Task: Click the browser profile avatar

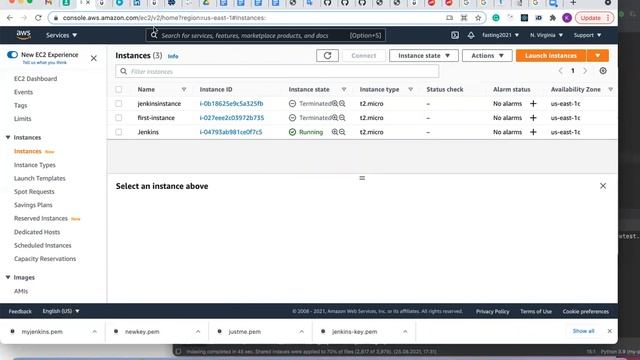Action: [567, 18]
